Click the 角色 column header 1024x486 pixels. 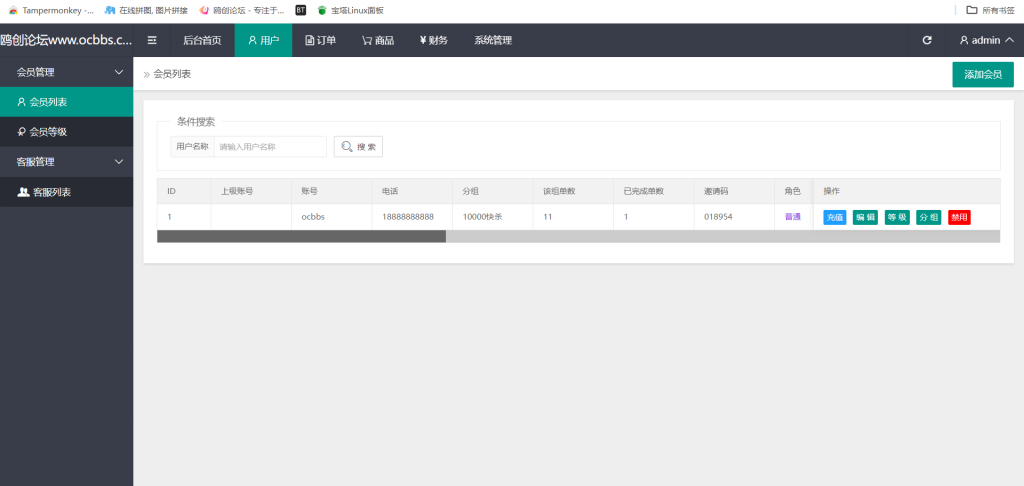coord(793,191)
